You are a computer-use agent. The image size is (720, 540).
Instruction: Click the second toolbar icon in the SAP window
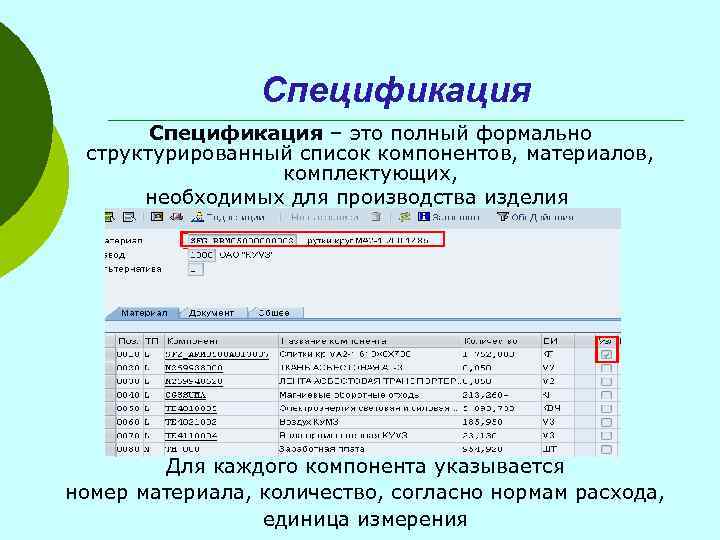(x=129, y=217)
